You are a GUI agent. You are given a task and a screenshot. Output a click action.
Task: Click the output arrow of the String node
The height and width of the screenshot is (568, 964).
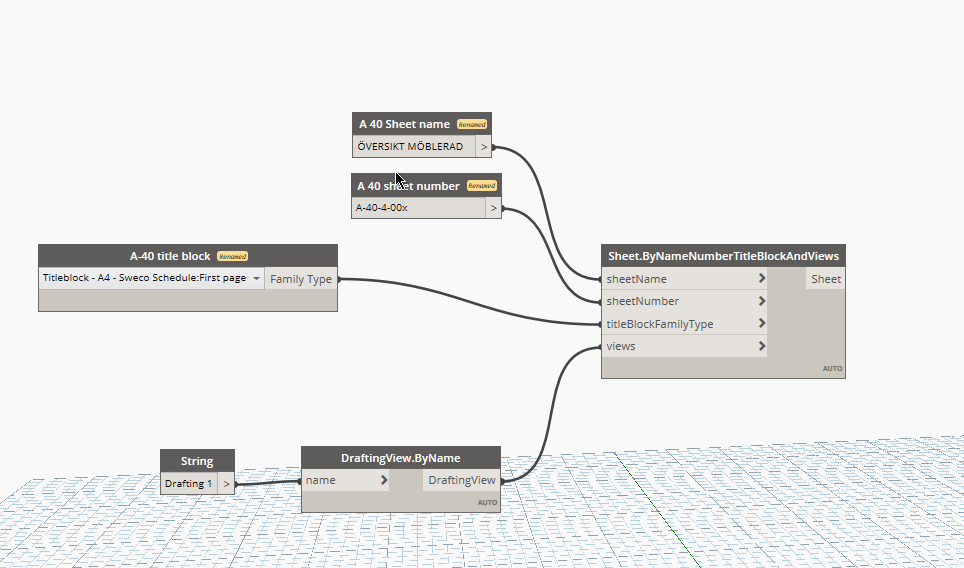(226, 484)
